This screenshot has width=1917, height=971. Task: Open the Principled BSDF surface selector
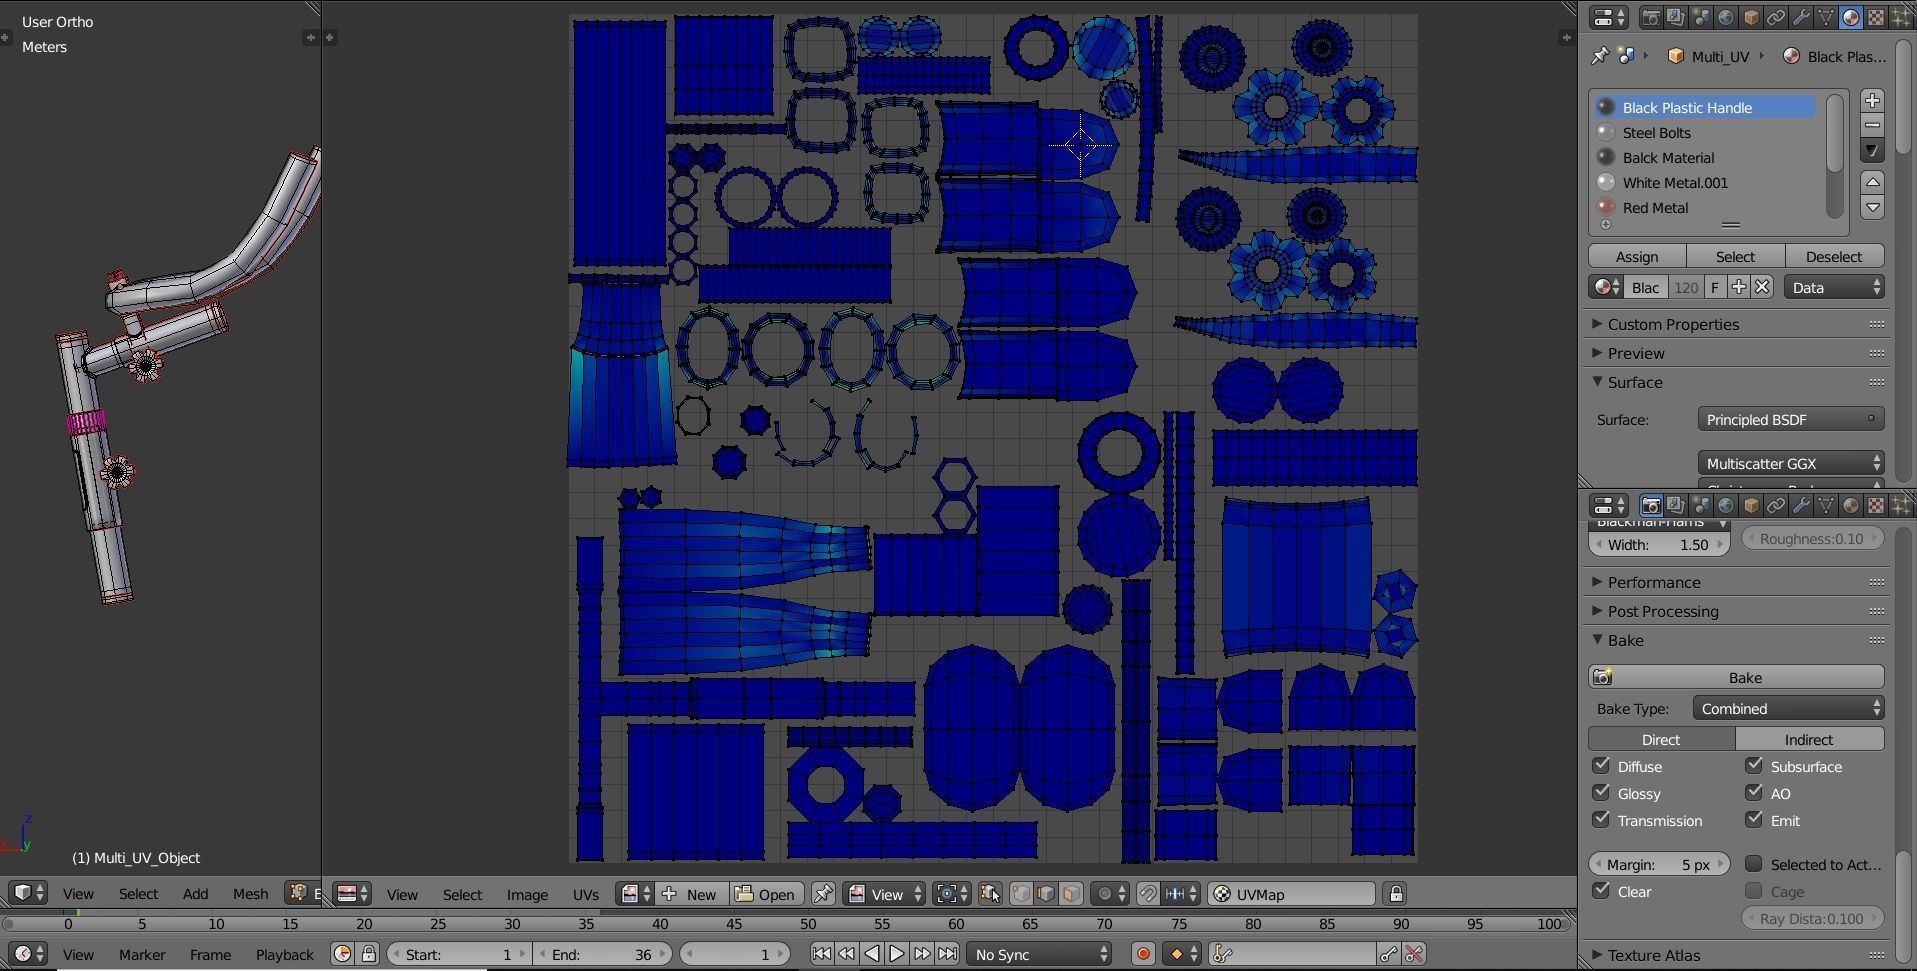click(x=1791, y=419)
